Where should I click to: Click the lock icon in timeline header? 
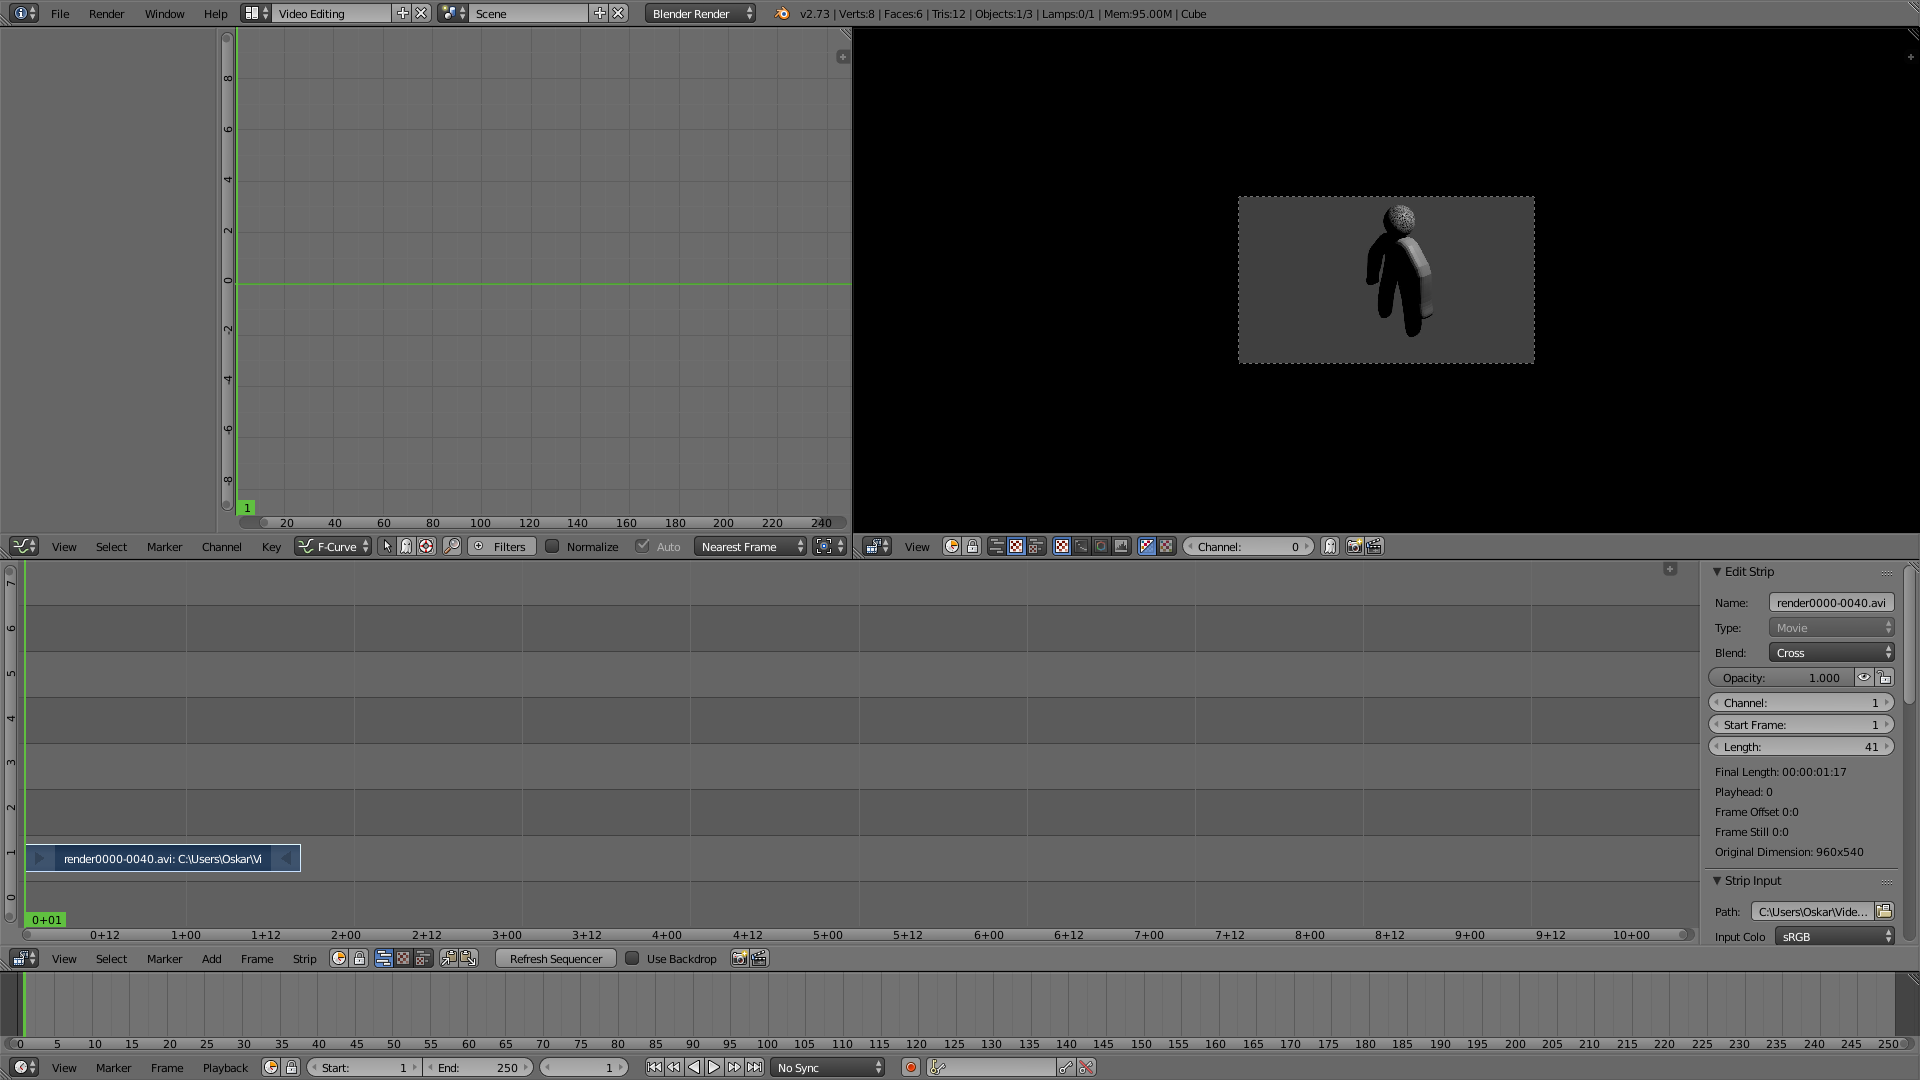coord(291,1067)
